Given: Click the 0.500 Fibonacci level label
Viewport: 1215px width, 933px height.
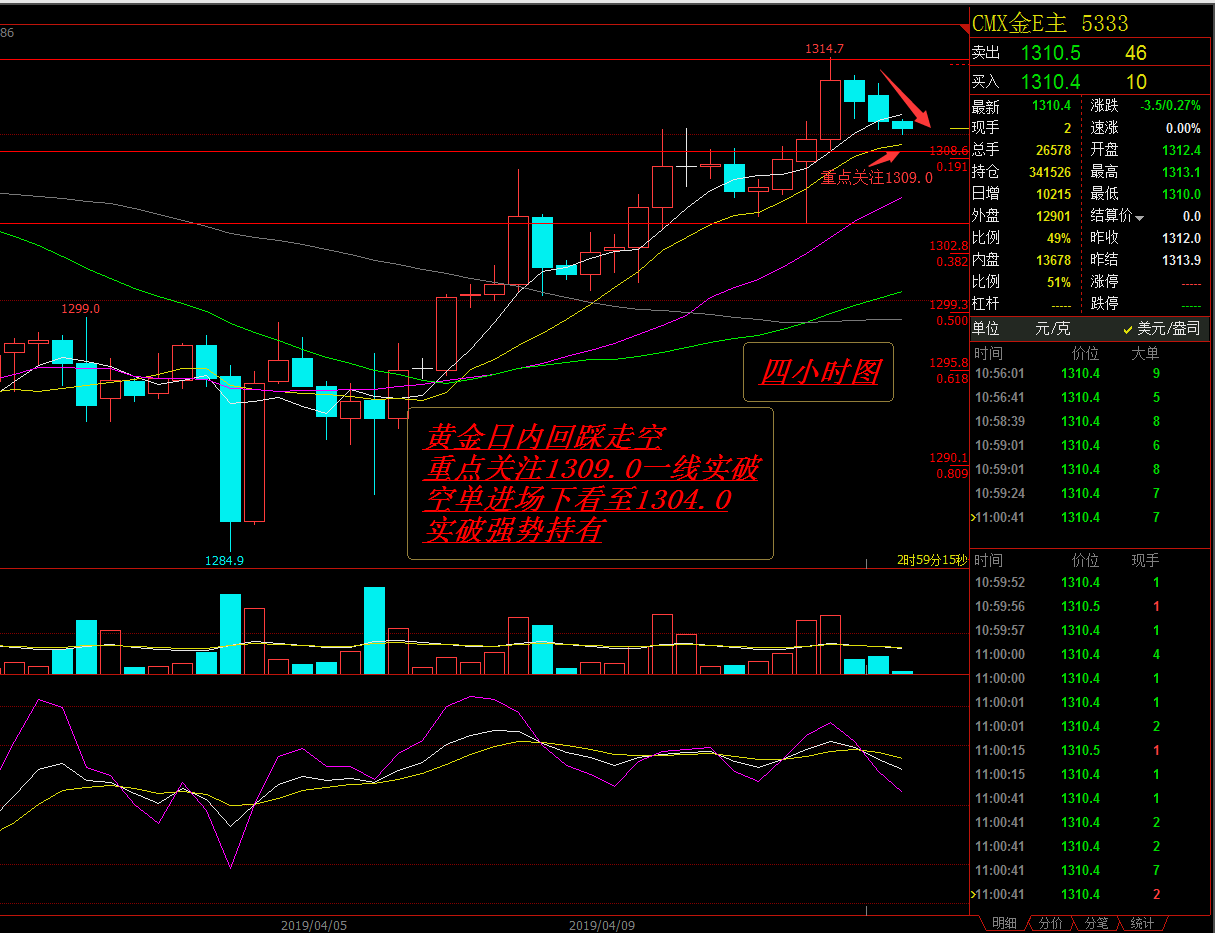Looking at the screenshot, I should 952,321.
